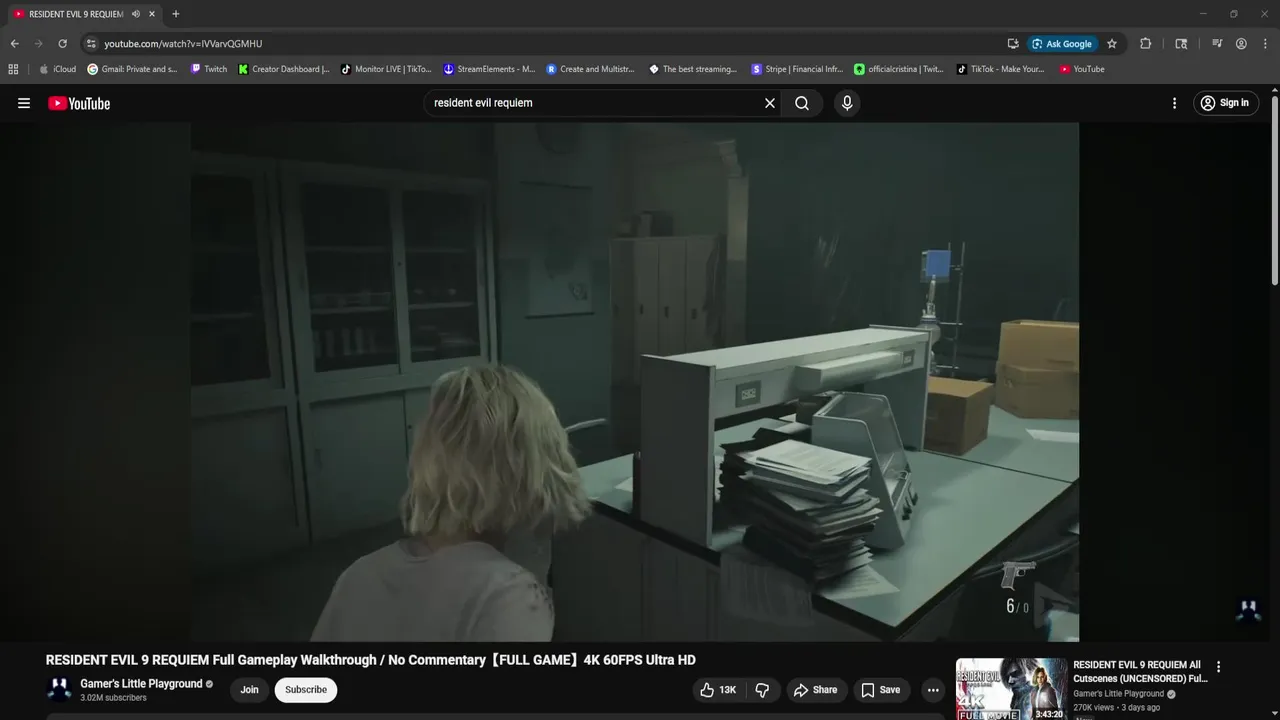Open the Chrome three-dot menu
The height and width of the screenshot is (720, 1280).
[x=1264, y=44]
